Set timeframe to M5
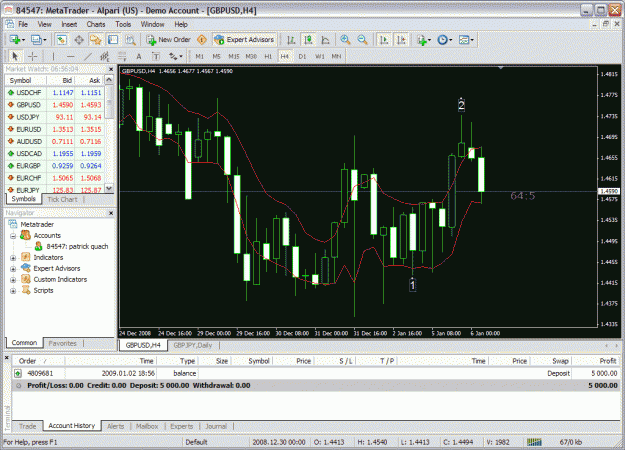 click(x=216, y=56)
